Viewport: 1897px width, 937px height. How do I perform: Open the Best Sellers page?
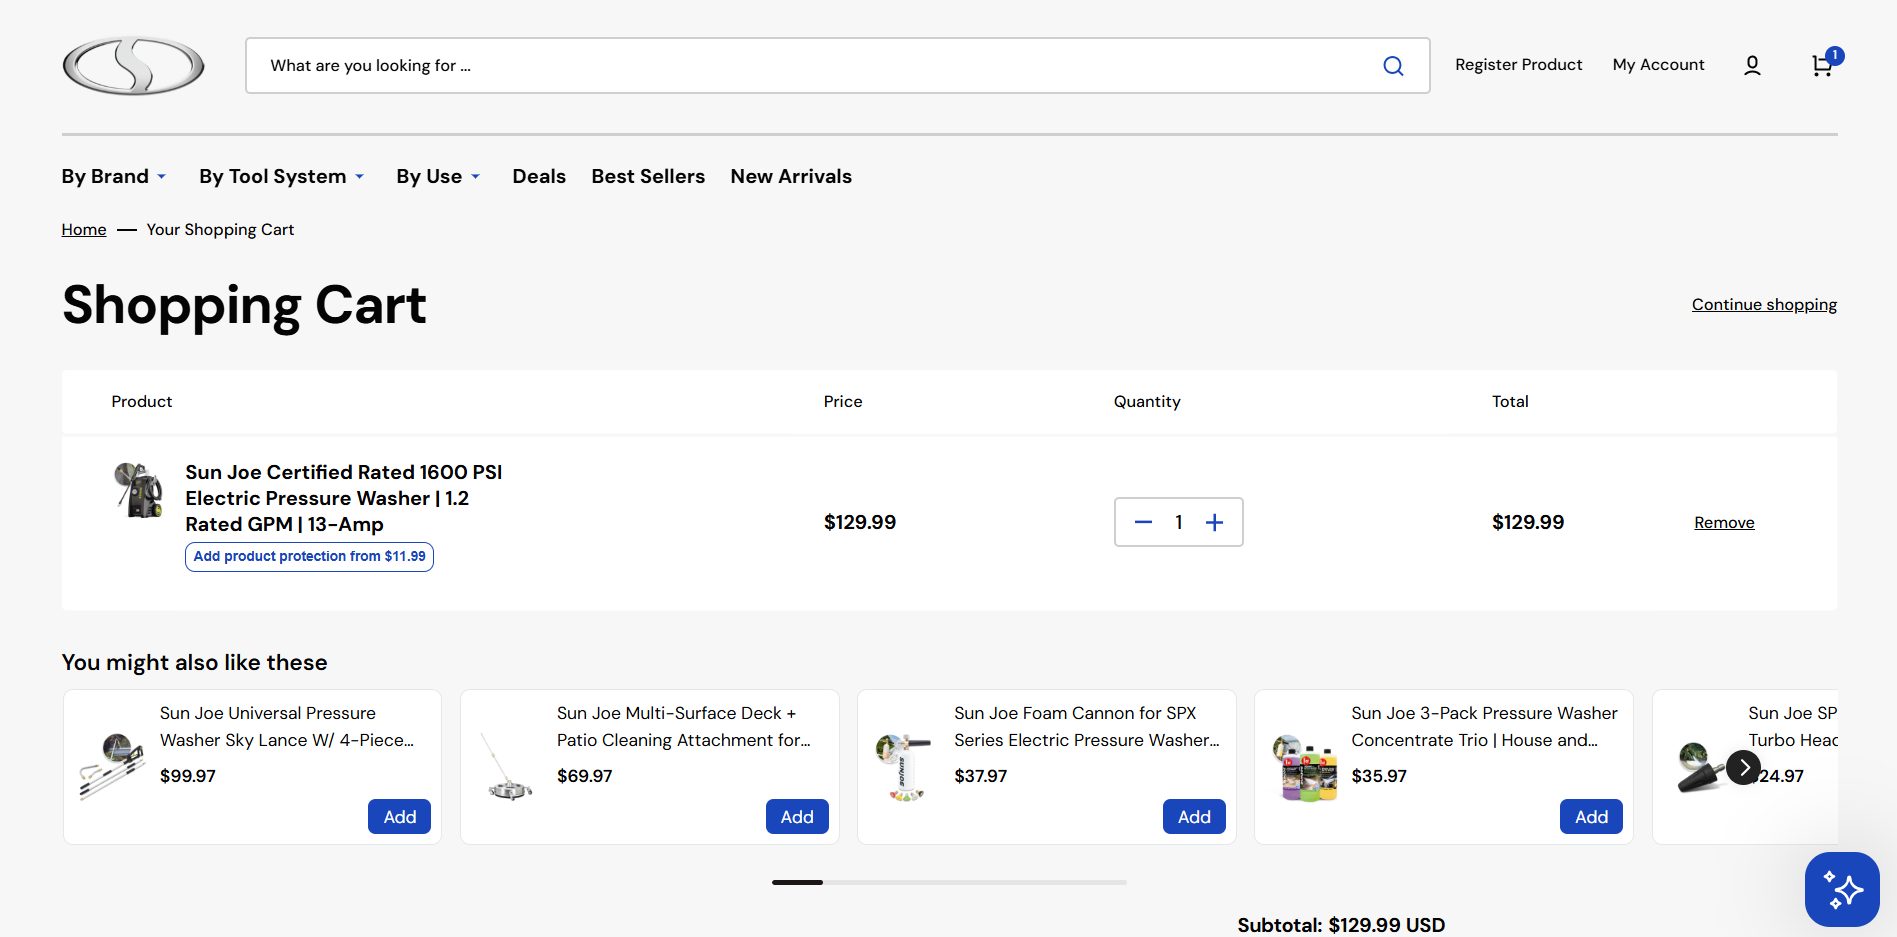(x=648, y=176)
